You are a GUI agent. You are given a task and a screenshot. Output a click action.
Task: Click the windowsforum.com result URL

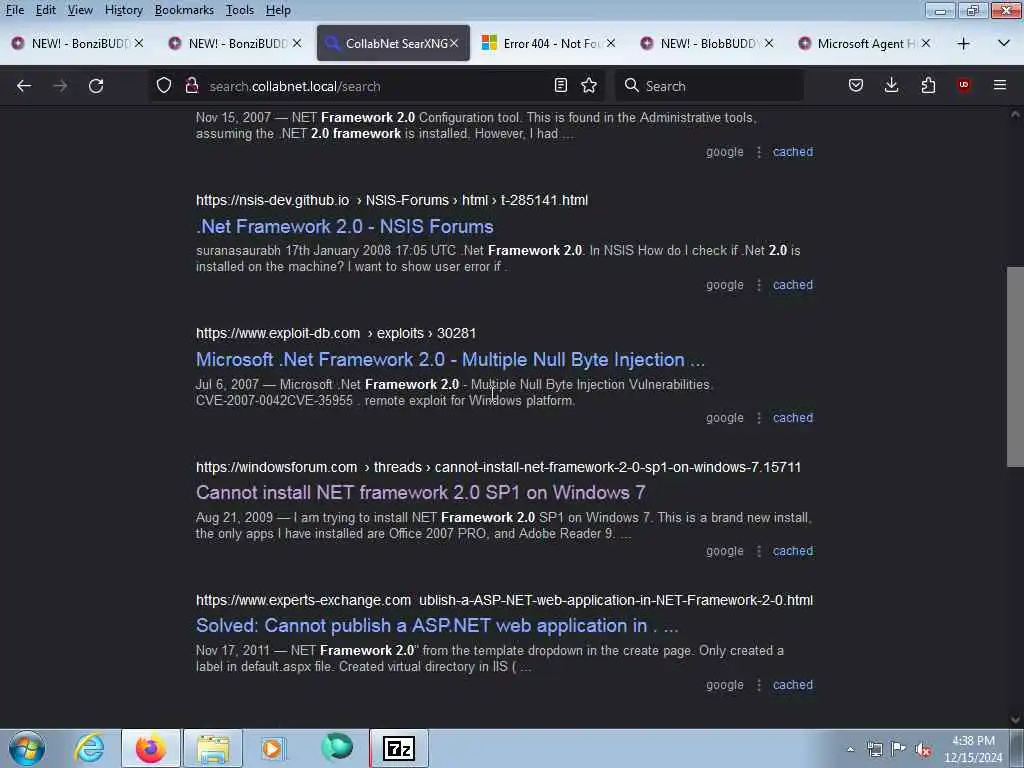click(x=498, y=467)
